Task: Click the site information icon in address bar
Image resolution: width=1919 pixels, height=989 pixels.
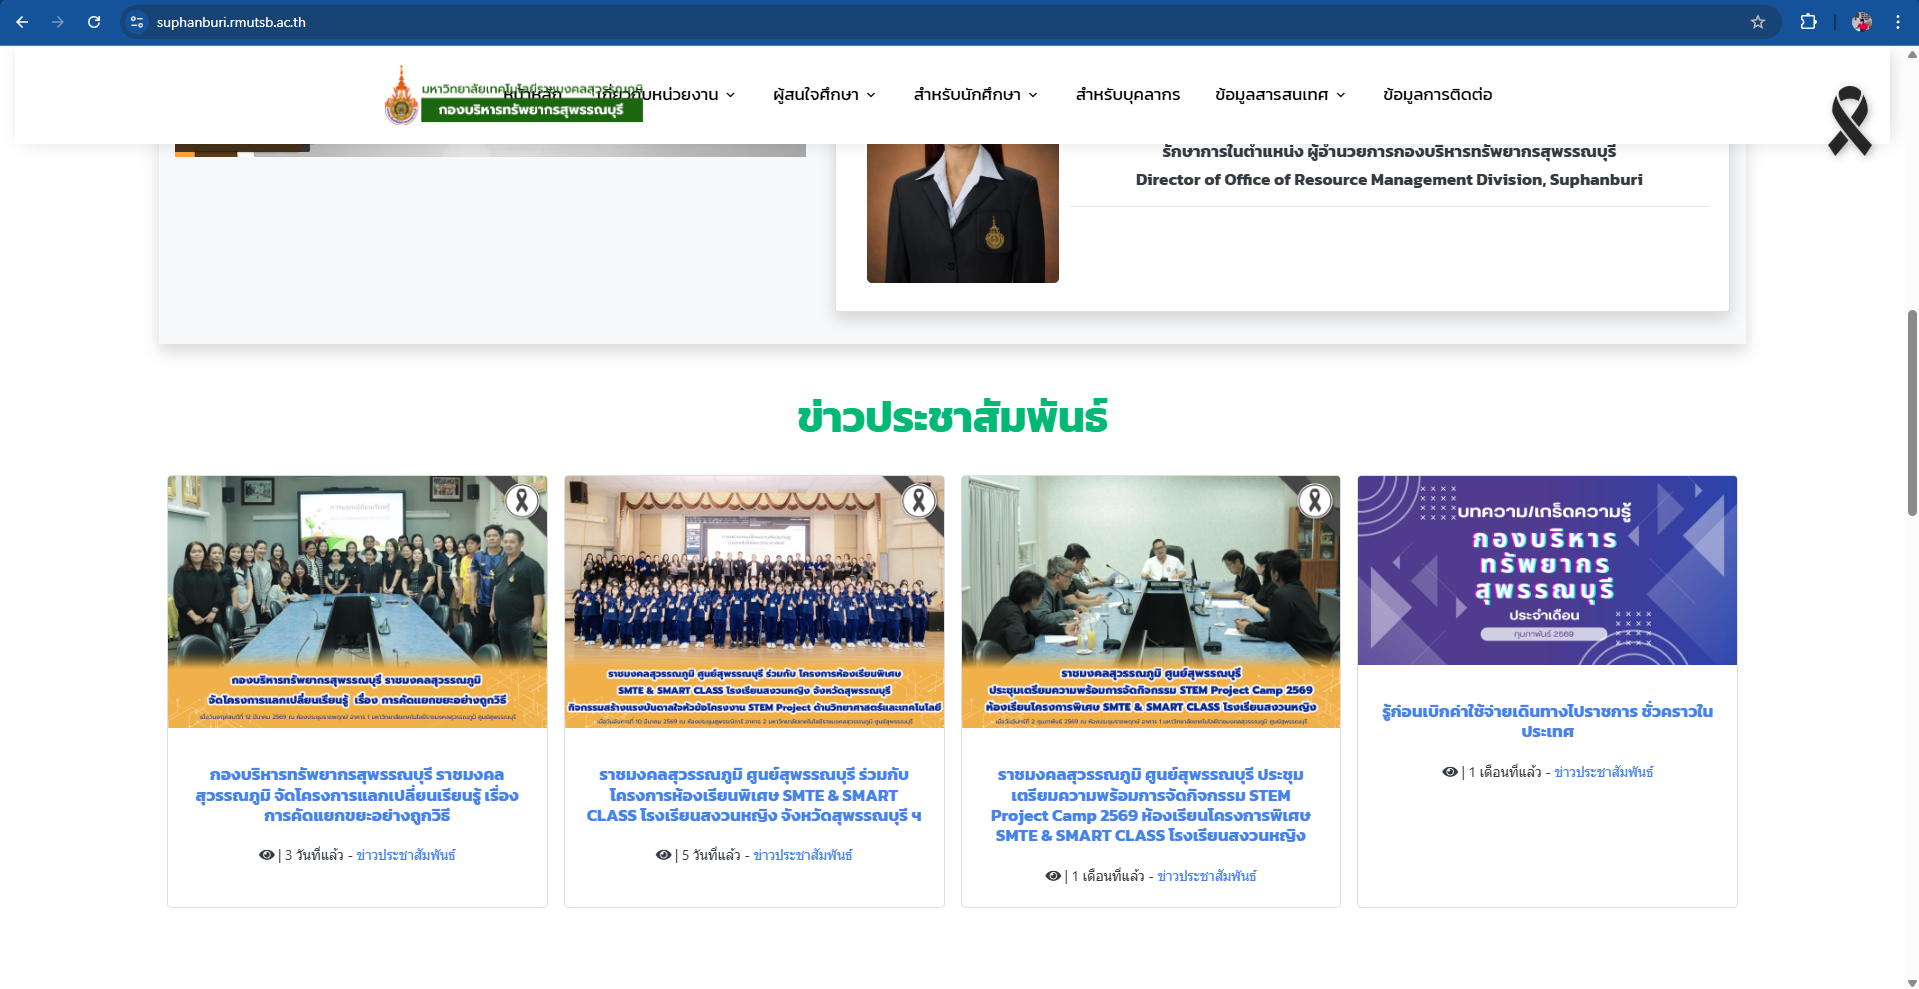Action: [137, 22]
